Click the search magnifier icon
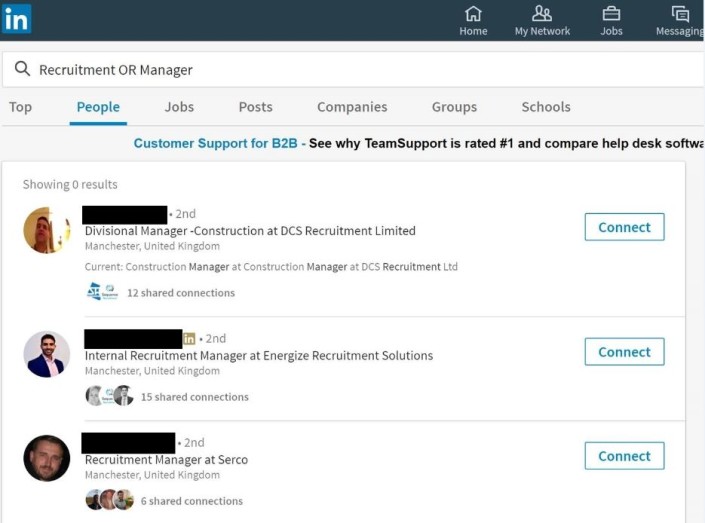Screen dimensions: 705x523 [22, 69]
